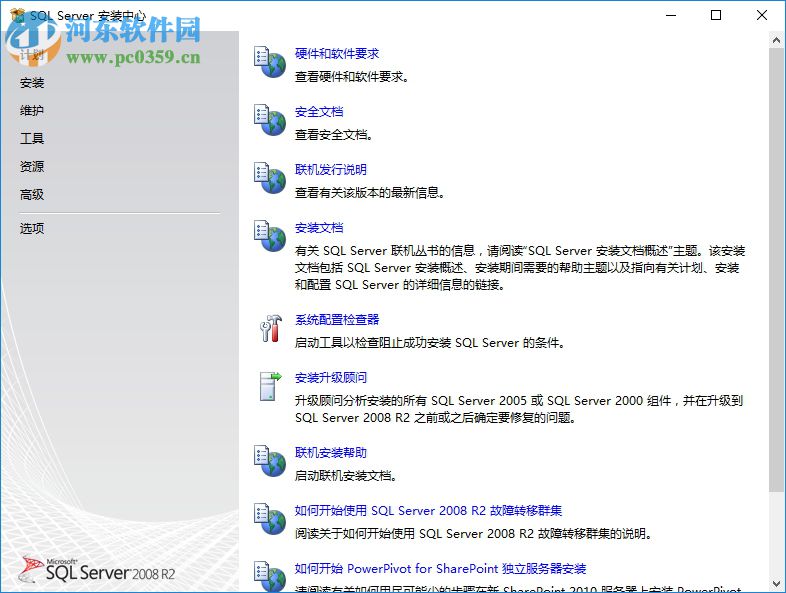Click the wrench-and-hammer icon for 系统配置检查器
This screenshot has height=593, width=786.
coord(271,328)
